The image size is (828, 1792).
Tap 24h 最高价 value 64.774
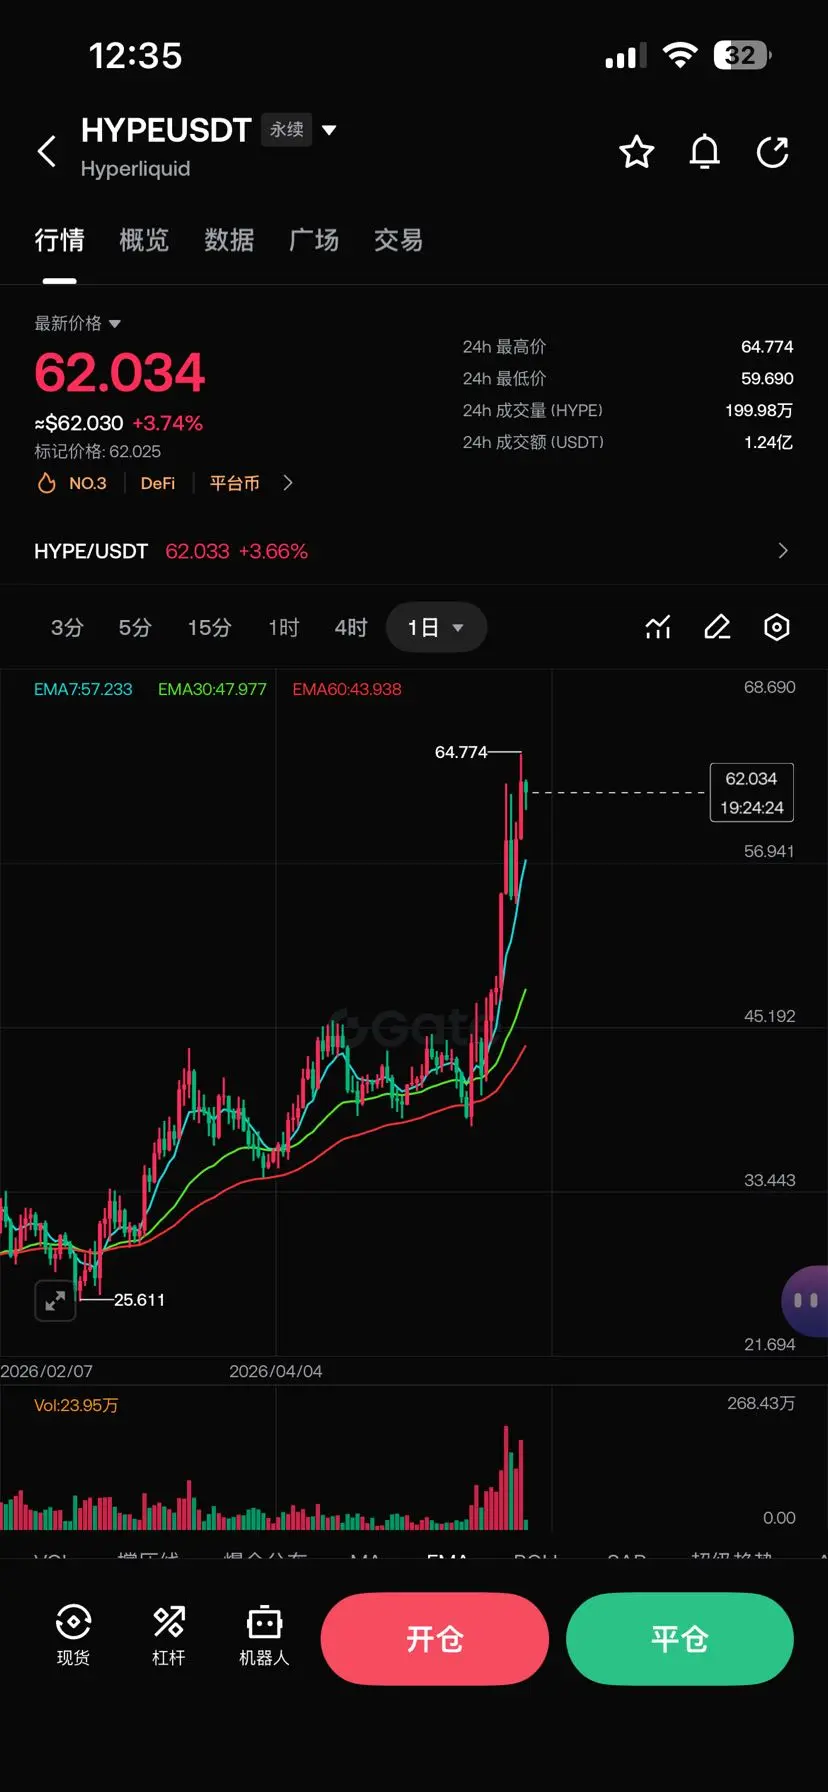coord(767,347)
